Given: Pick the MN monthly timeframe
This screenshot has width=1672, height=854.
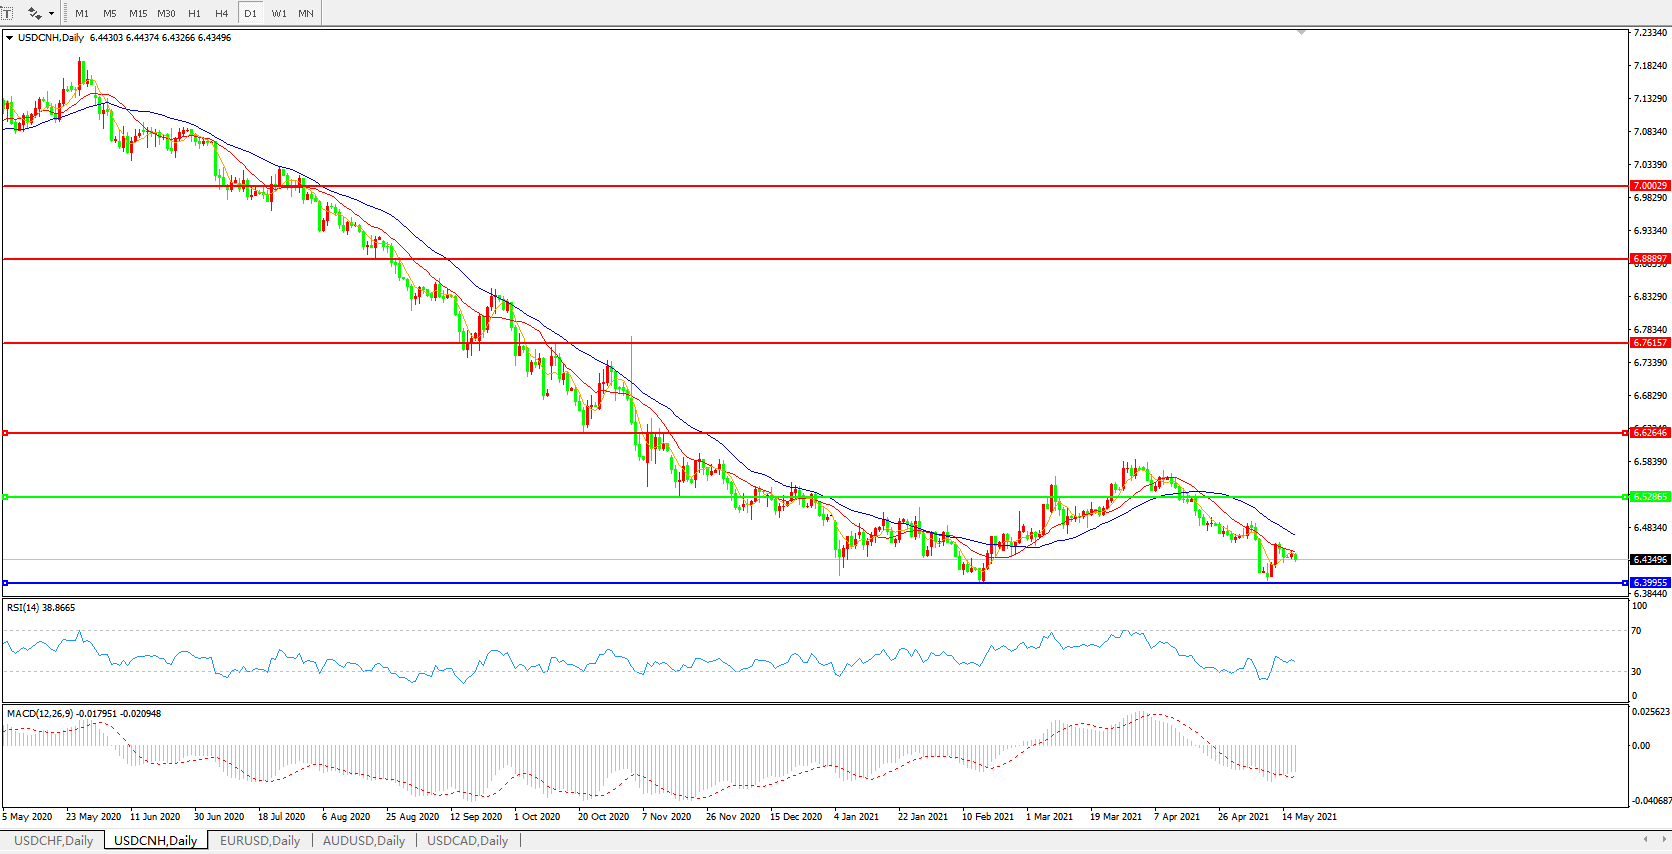Looking at the screenshot, I should [306, 13].
